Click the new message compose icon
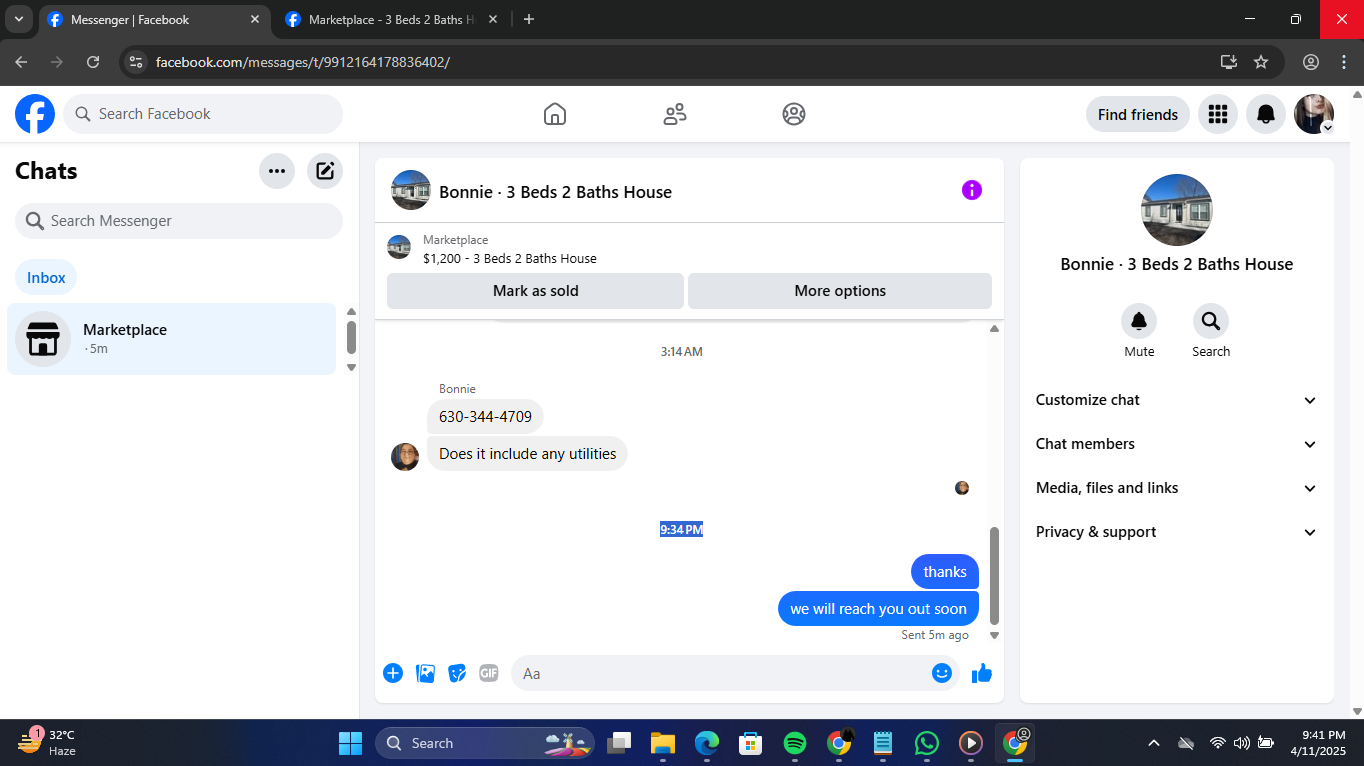 point(325,171)
